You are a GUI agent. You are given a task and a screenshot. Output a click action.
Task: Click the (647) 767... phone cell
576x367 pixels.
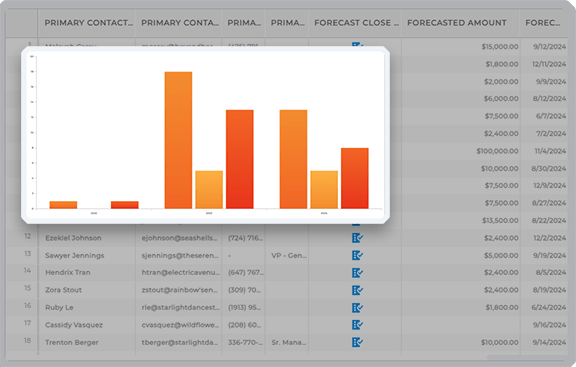(x=246, y=273)
